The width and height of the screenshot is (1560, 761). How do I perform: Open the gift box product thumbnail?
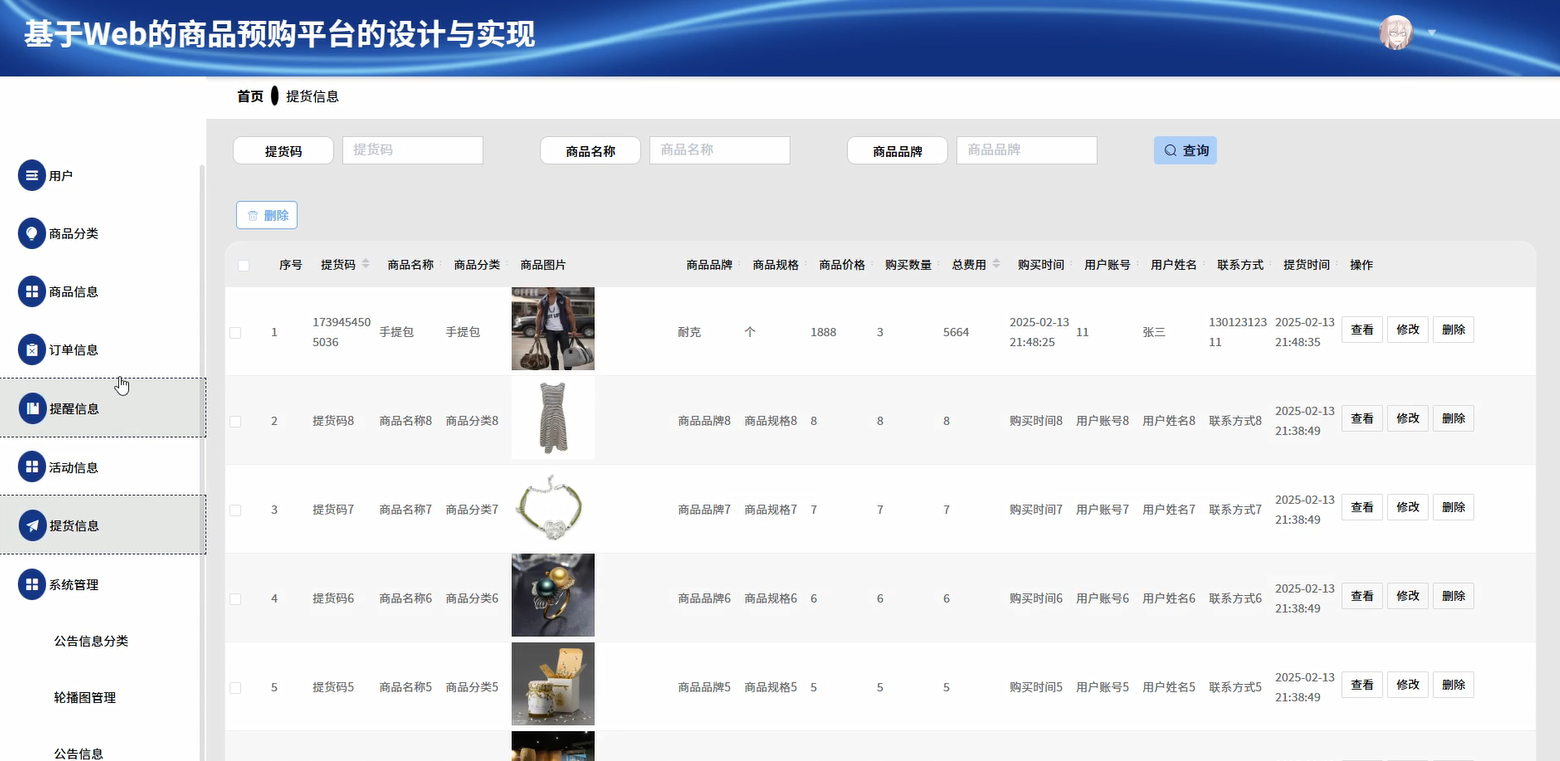coord(553,685)
